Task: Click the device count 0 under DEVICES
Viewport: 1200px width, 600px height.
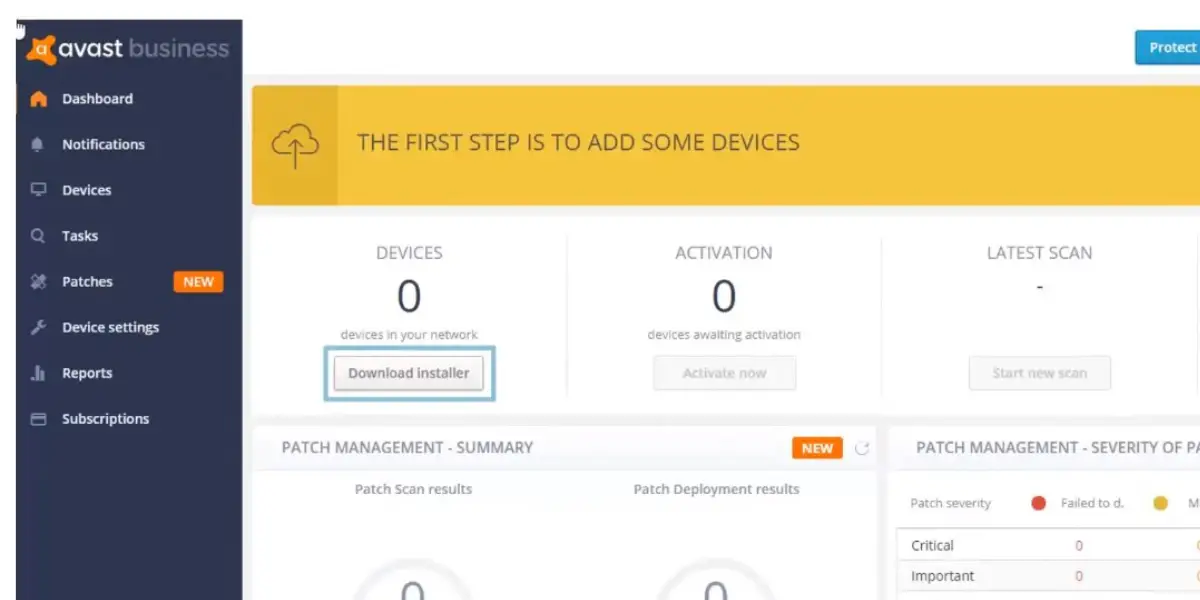Action: click(409, 296)
